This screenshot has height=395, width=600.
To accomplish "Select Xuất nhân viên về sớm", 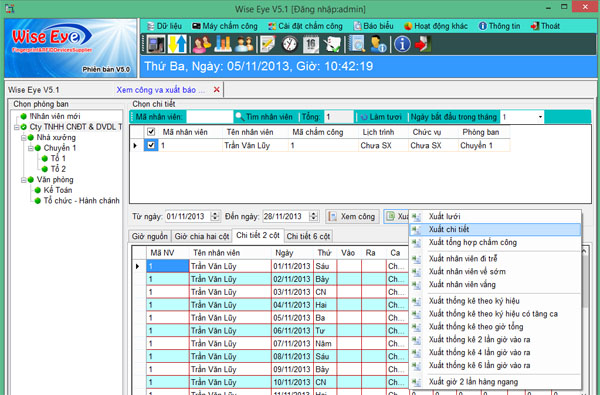I will (x=495, y=271).
